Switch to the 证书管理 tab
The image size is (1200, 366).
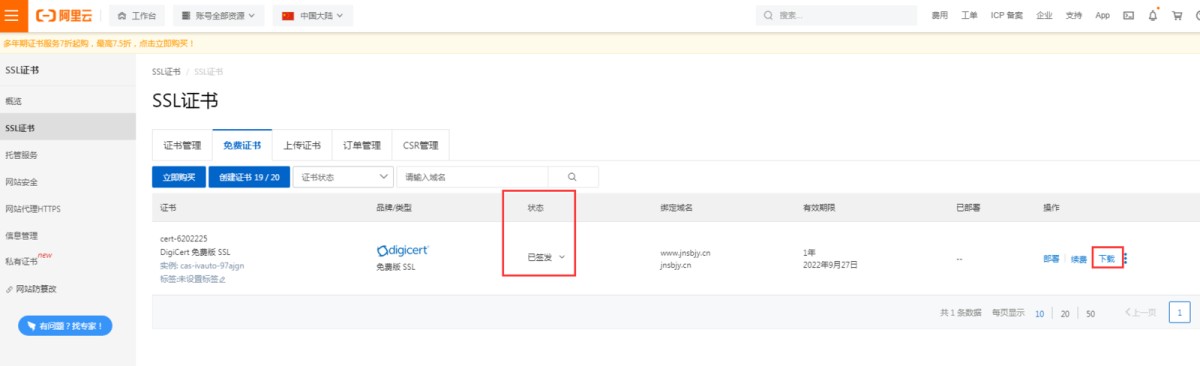pos(182,145)
